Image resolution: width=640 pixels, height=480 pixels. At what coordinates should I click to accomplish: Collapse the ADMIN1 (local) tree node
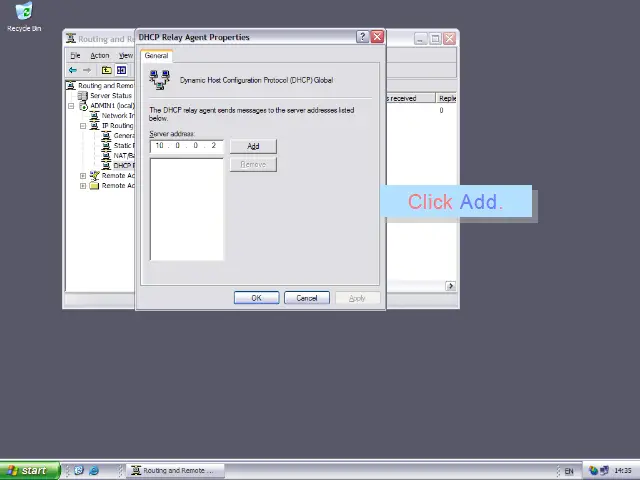point(71,106)
